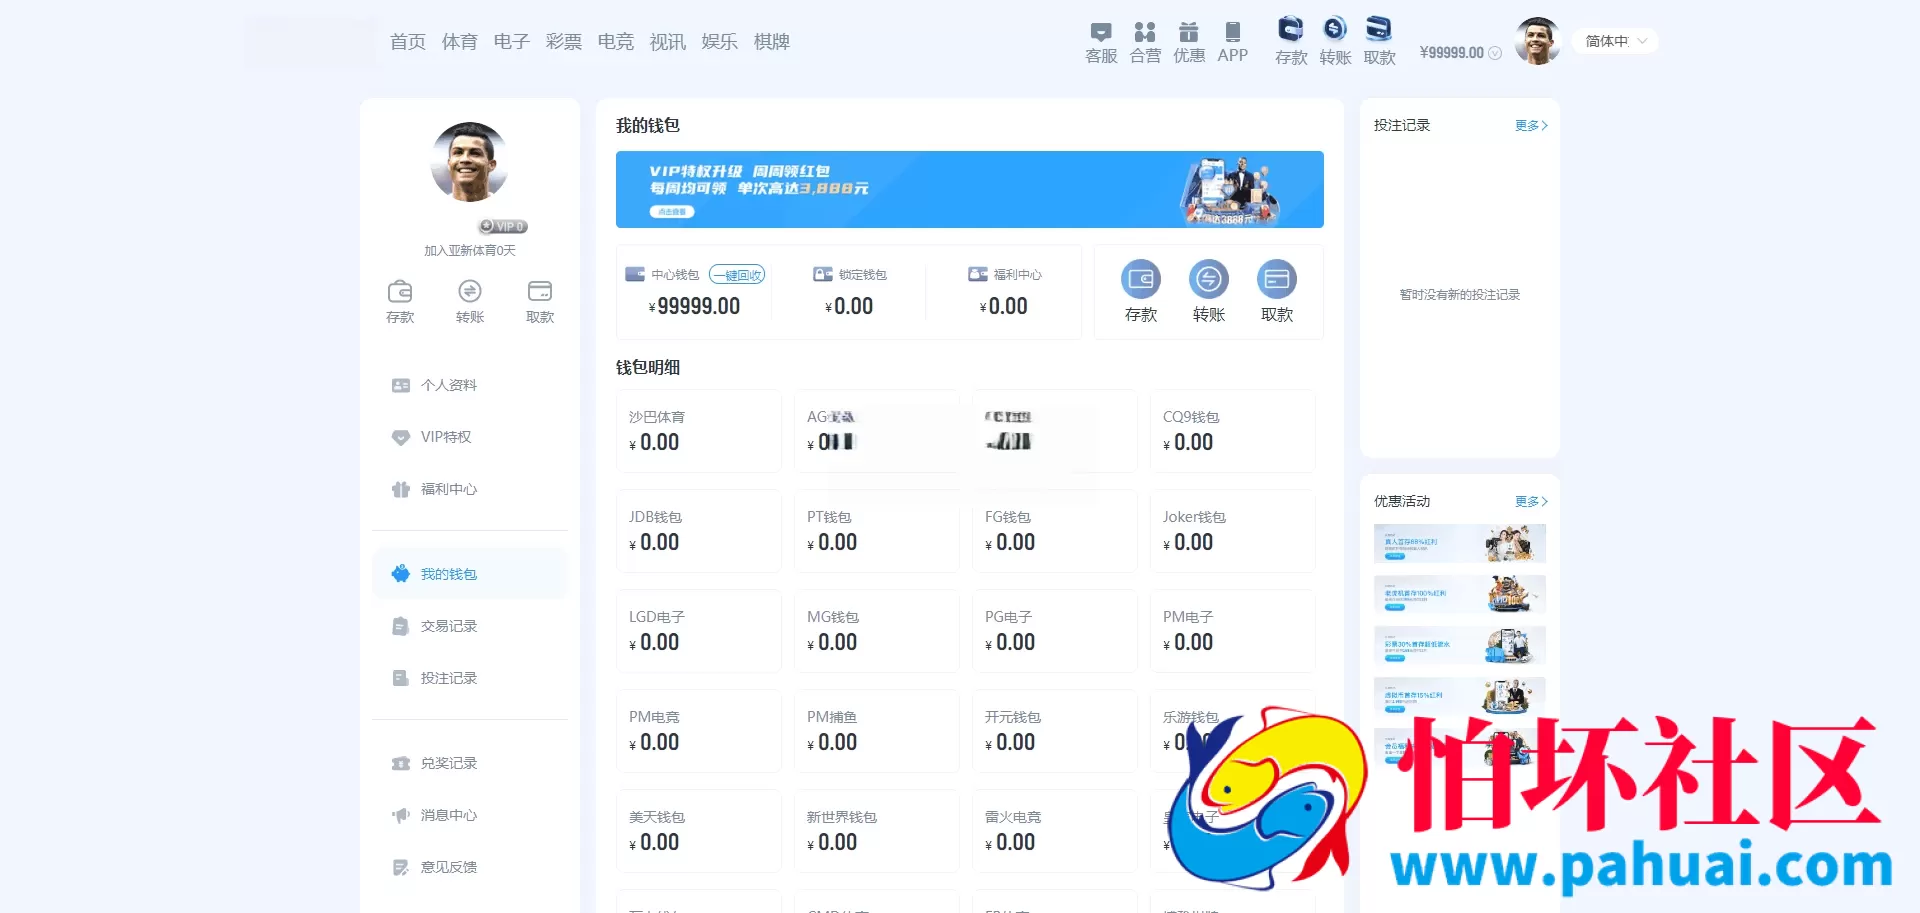1920x913 pixels.
Task: Click the VIP特权升级 banner
Action: [x=970, y=189]
